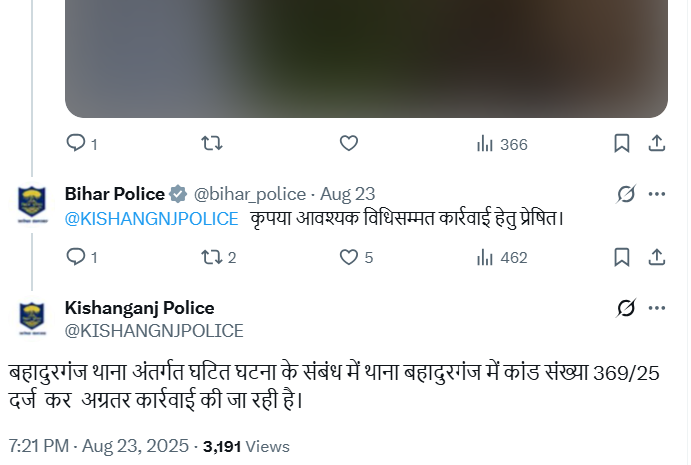The width and height of the screenshot is (691, 465).
Task: Open more options for Kishanganj Police tweet
Action: 657,308
